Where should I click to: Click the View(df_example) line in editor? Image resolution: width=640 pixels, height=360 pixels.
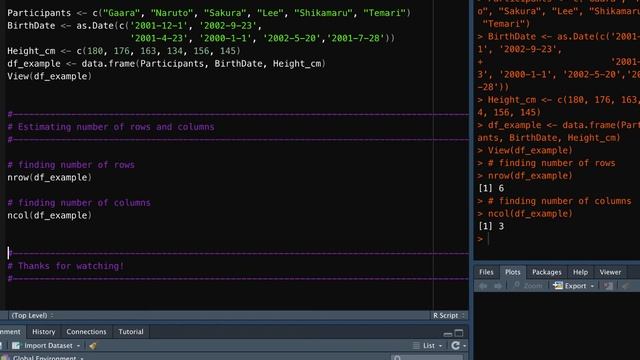pos(49,76)
